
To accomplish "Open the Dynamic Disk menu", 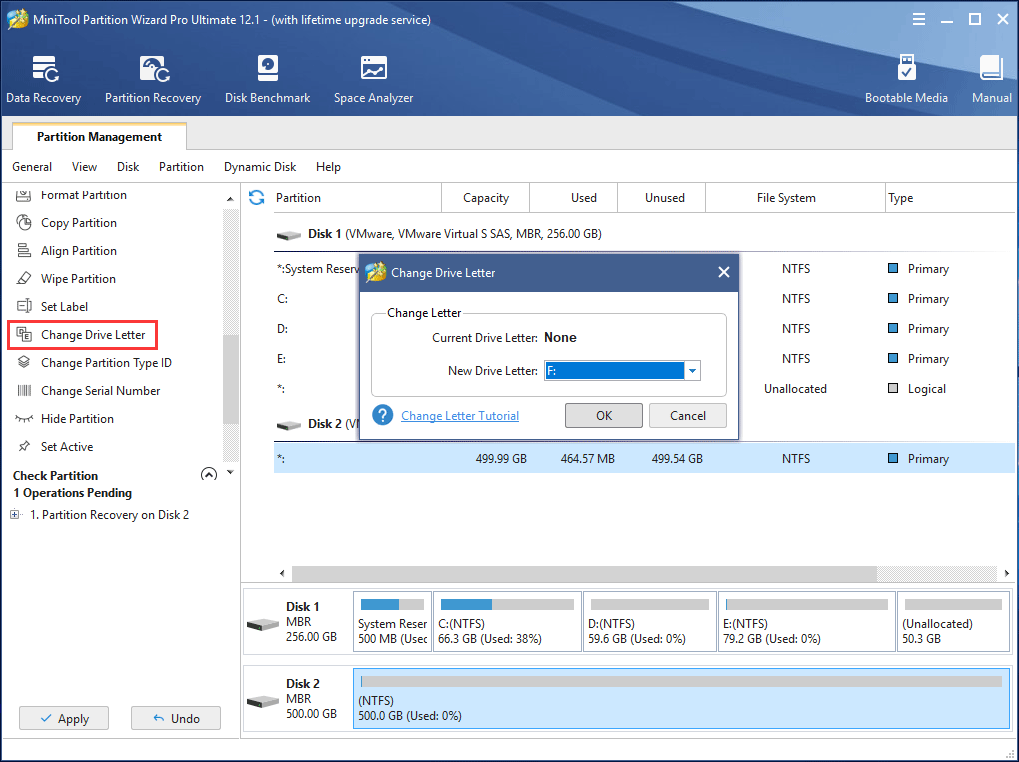I will pos(260,167).
